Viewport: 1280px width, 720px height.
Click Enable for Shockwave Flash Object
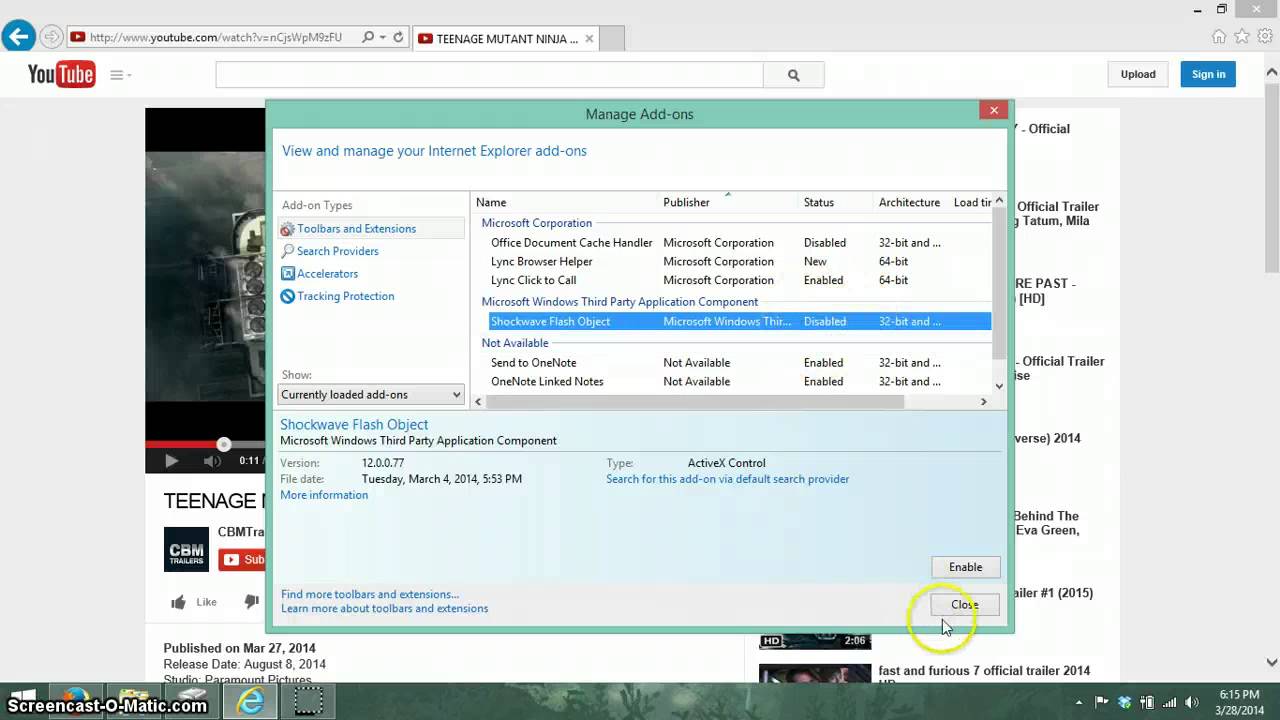[x=965, y=567]
